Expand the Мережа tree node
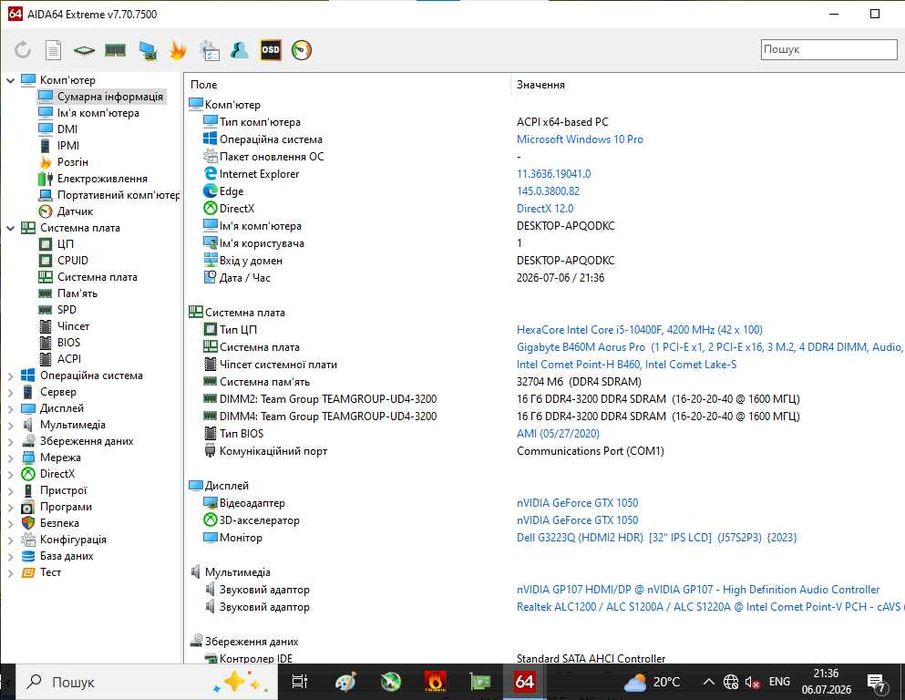Screen dimensions: 905x700 [10, 458]
